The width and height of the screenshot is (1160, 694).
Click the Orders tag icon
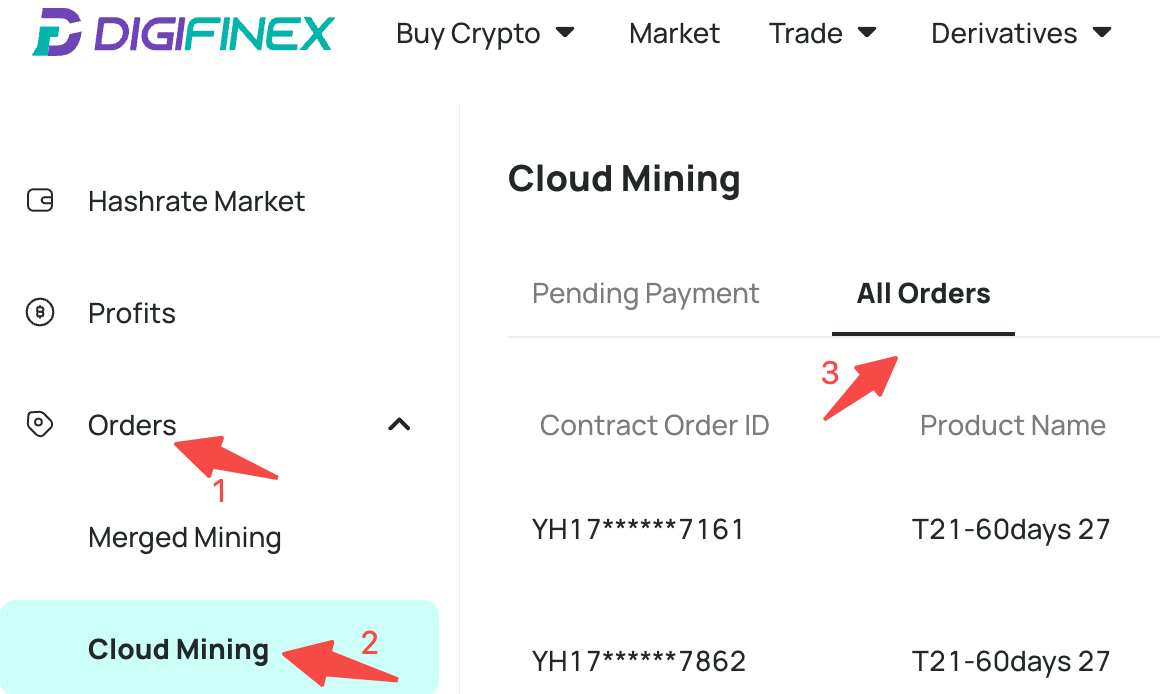pyautogui.click(x=40, y=424)
